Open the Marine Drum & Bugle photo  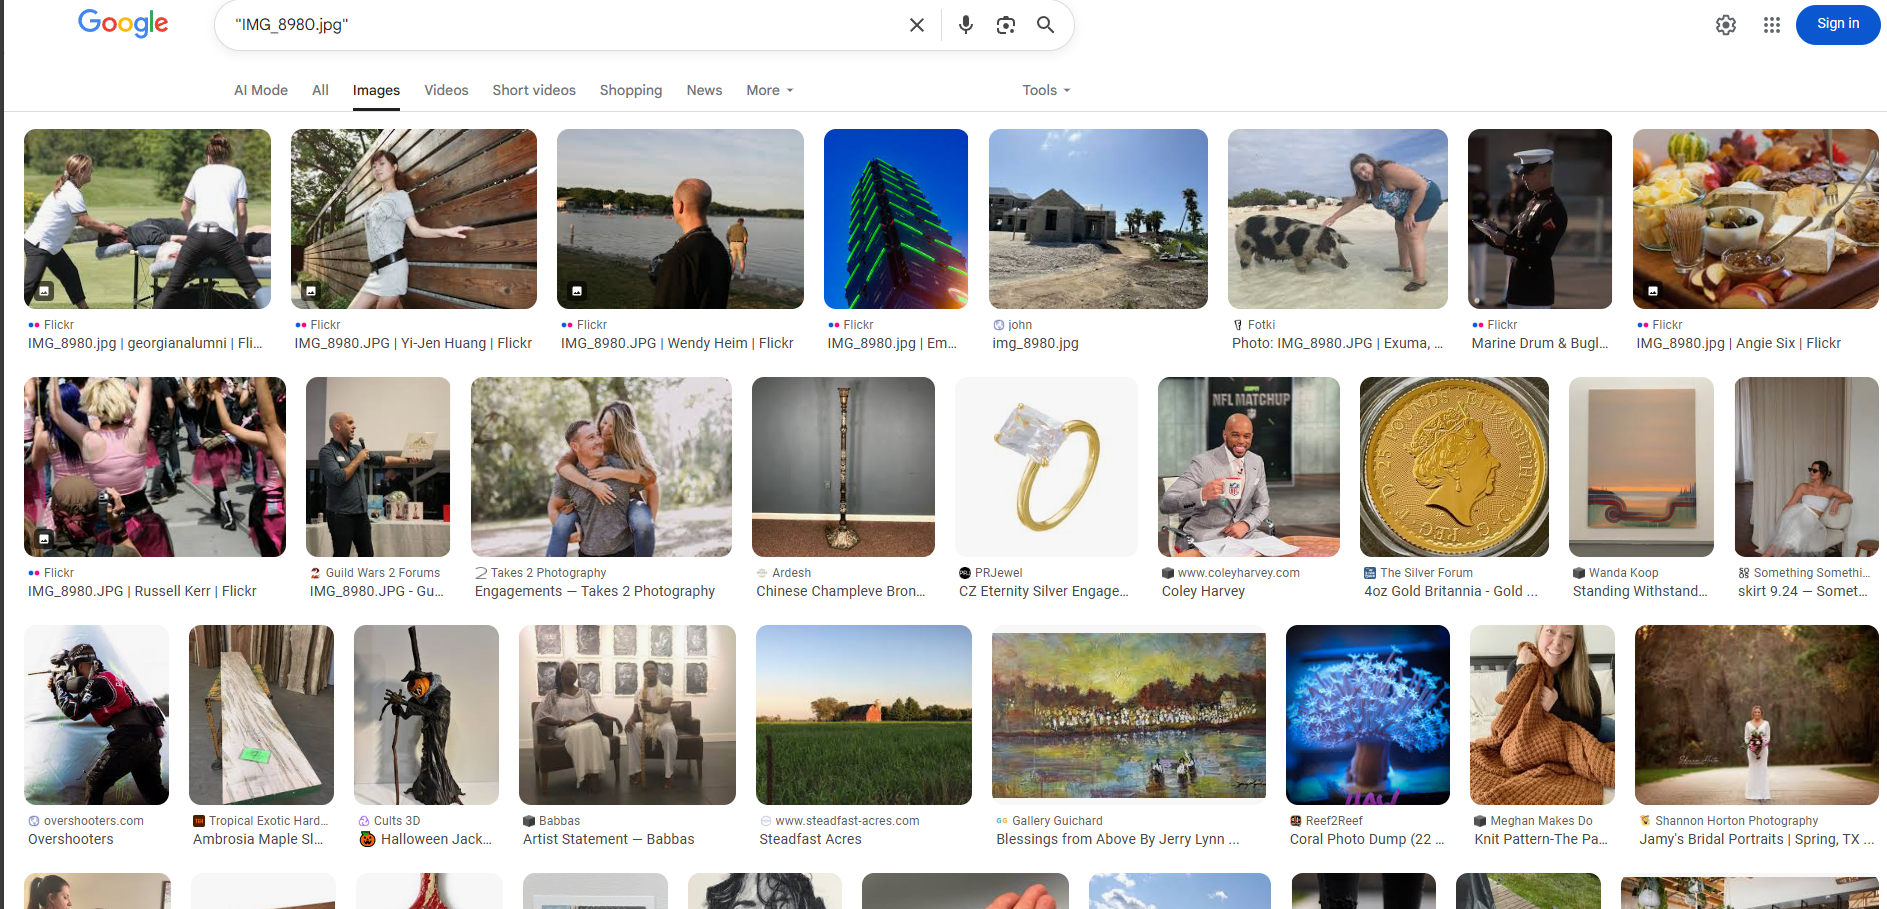click(1540, 219)
